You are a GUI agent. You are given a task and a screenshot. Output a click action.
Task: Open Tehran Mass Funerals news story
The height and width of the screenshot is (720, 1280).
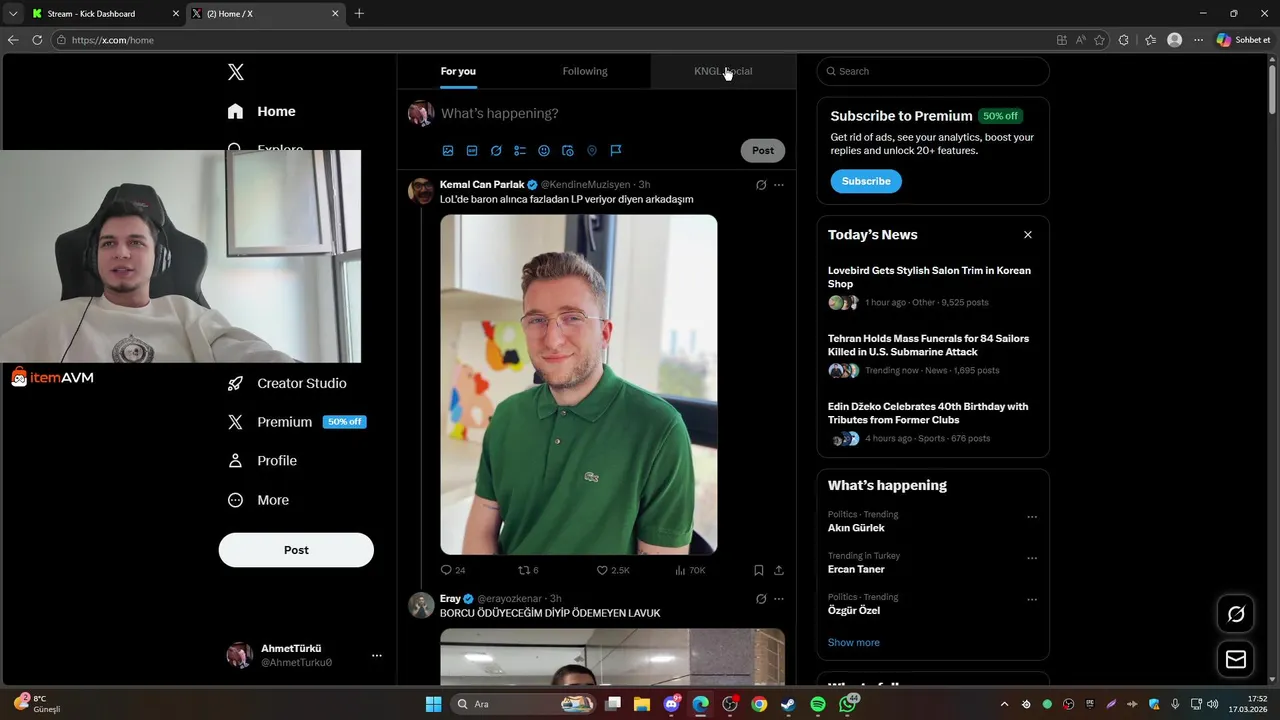click(929, 345)
